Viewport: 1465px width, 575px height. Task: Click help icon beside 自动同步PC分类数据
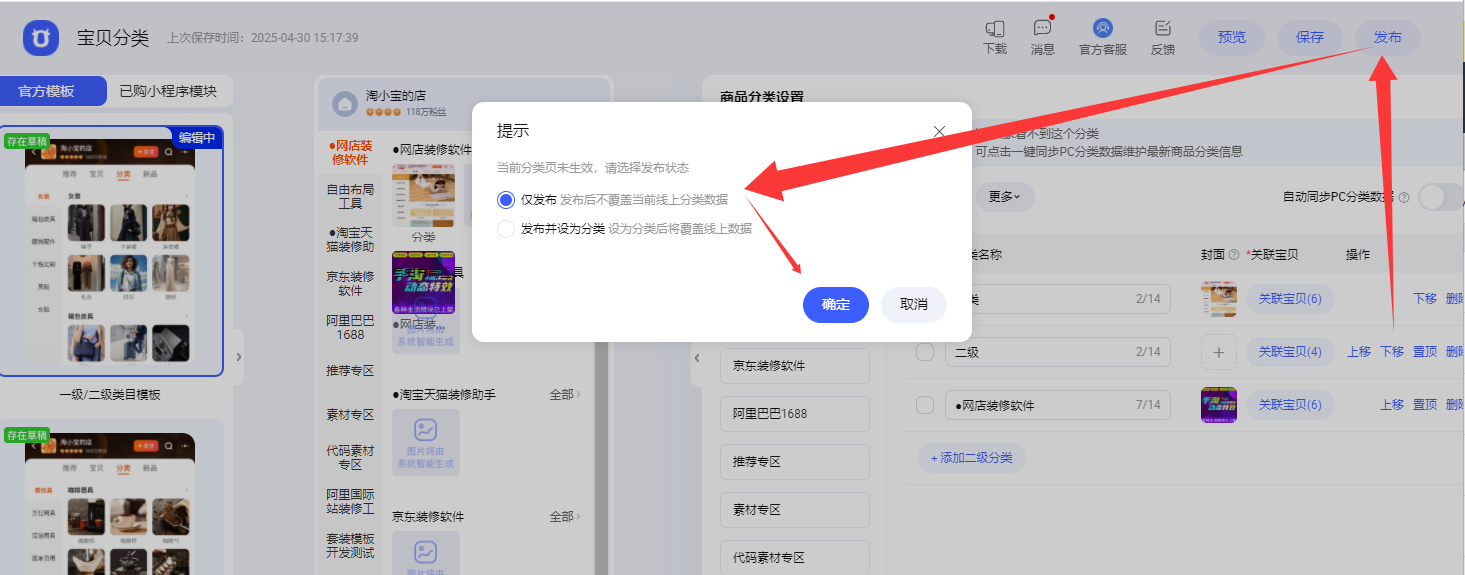[x=1404, y=198]
